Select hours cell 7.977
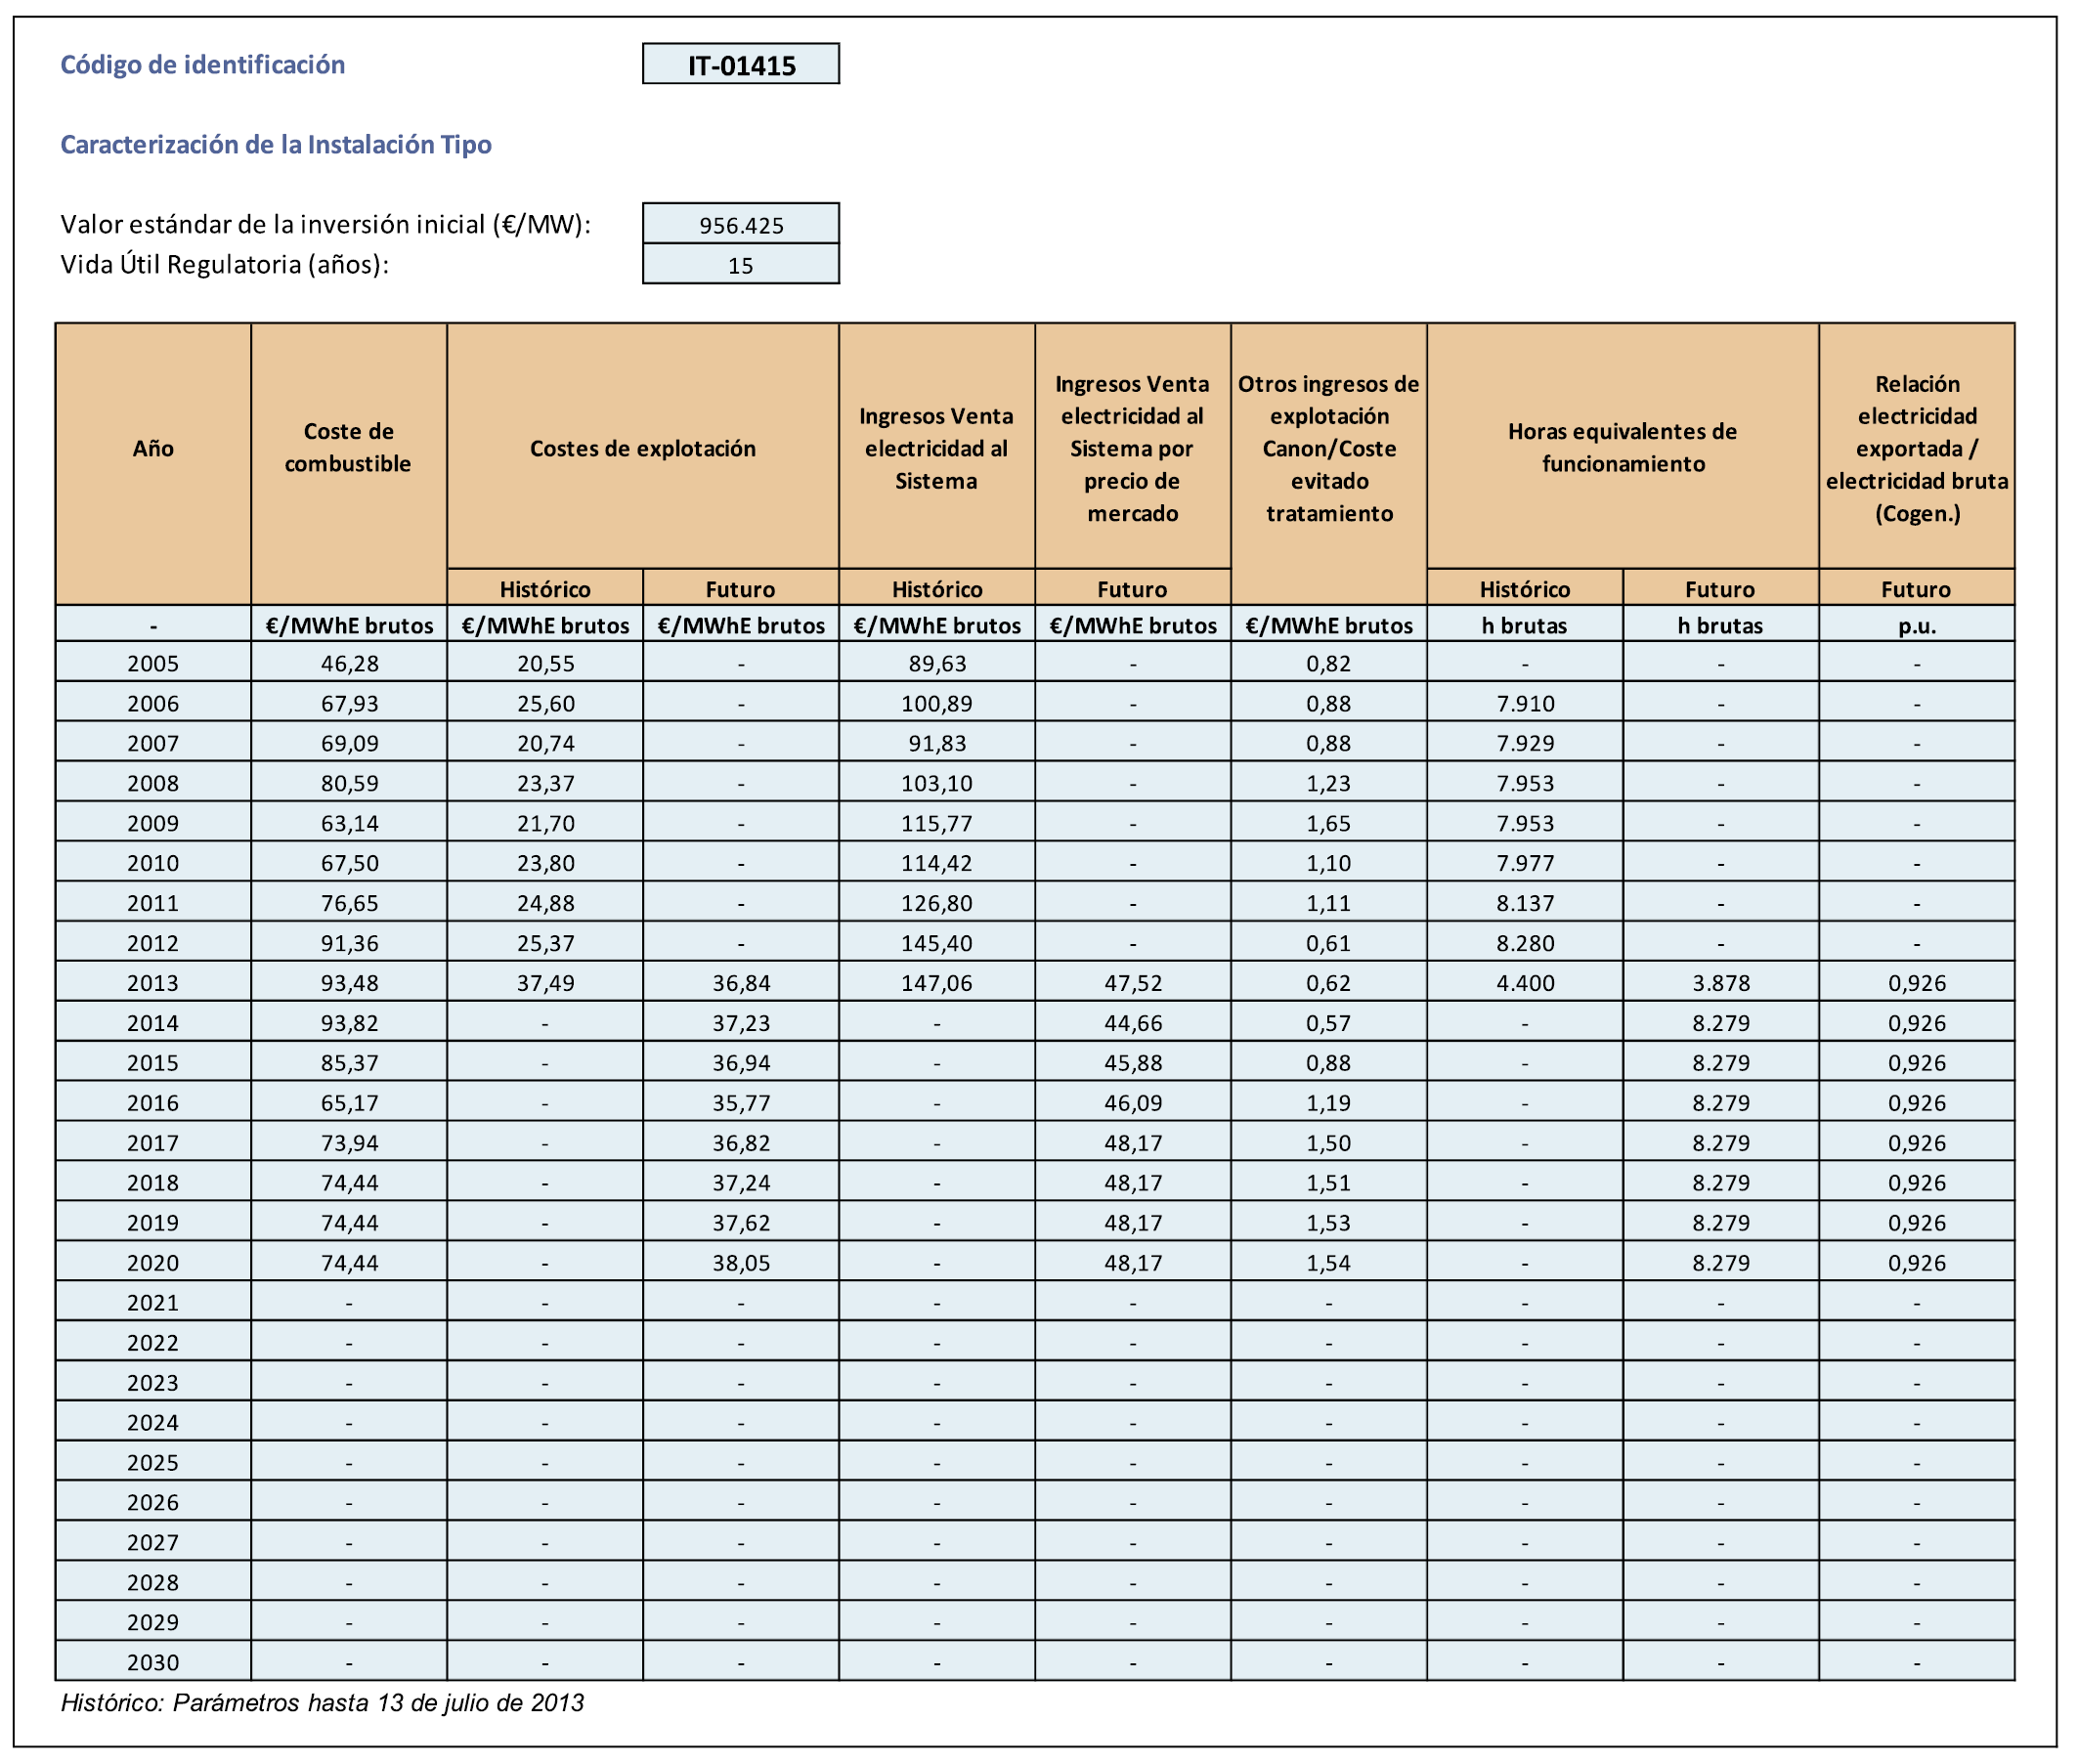This screenshot has height=1764, width=2078. coord(1525,863)
